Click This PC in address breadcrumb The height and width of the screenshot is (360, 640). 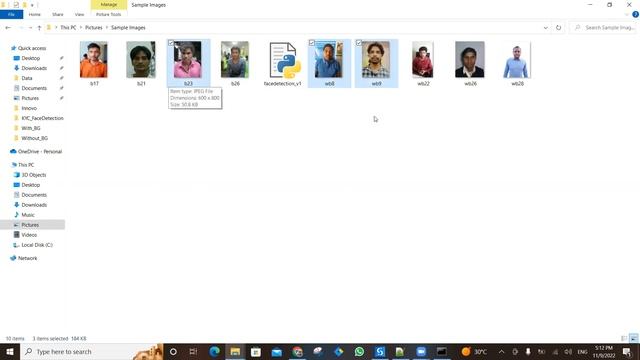click(x=68, y=28)
